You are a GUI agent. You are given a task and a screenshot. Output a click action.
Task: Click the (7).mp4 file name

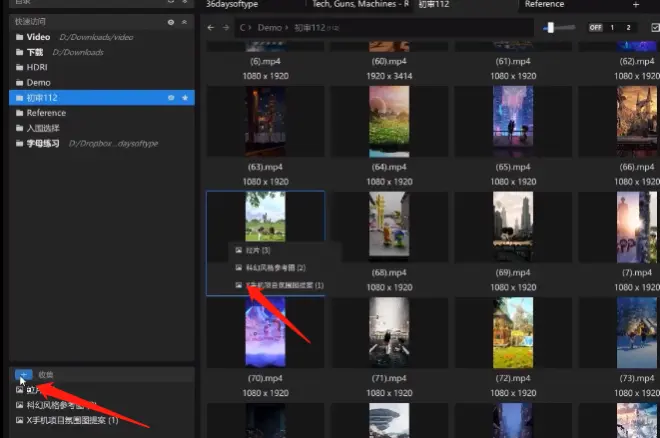click(637, 273)
